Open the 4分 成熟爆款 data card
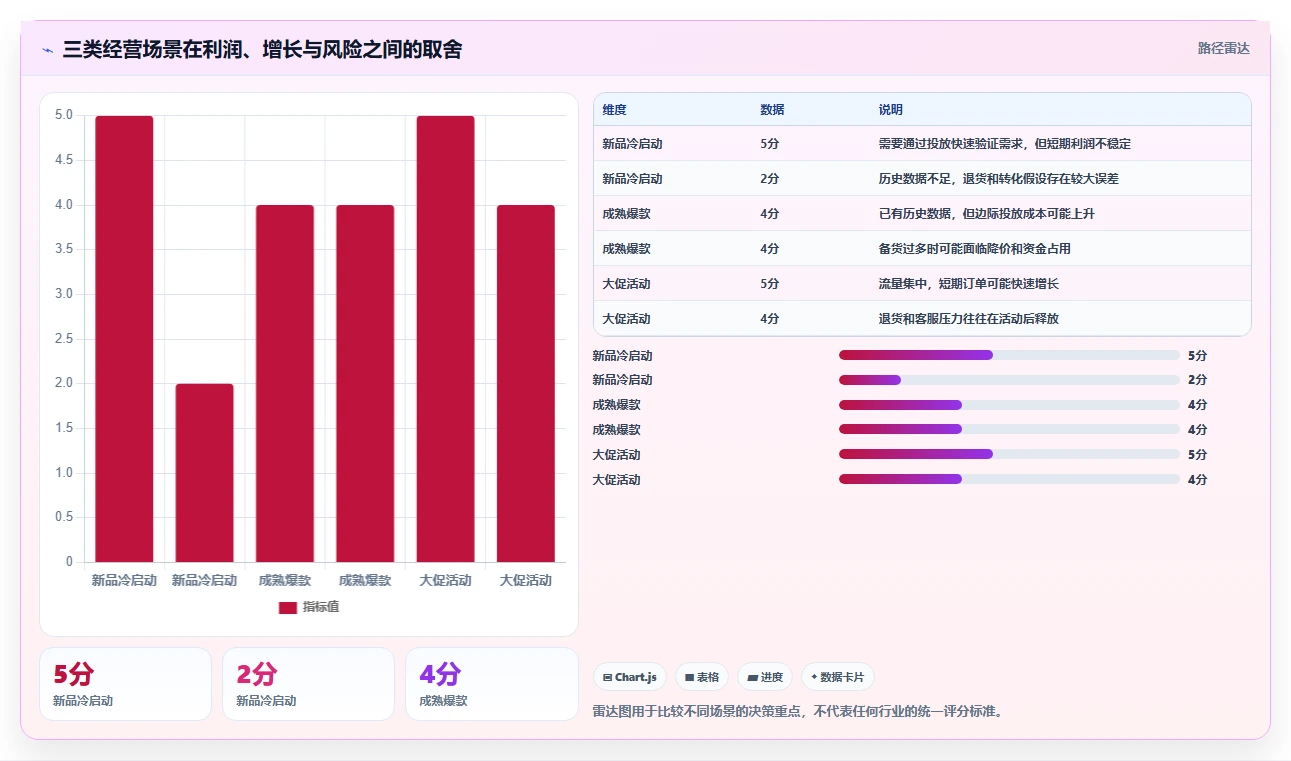Screen dimensions: 1291x761 tap(491, 684)
